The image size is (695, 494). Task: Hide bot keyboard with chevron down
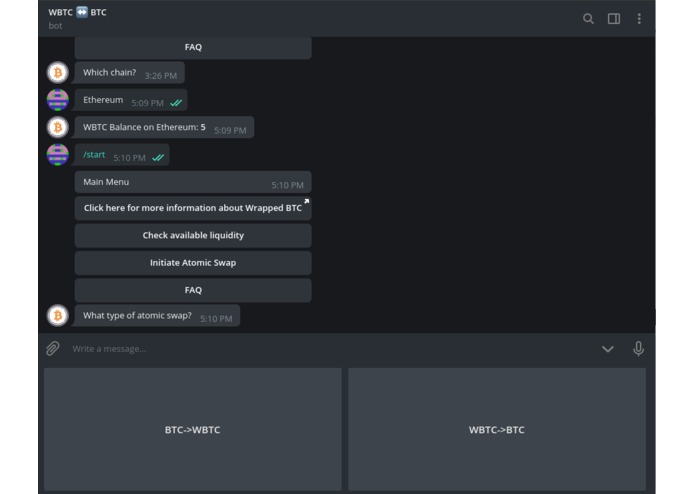click(608, 349)
